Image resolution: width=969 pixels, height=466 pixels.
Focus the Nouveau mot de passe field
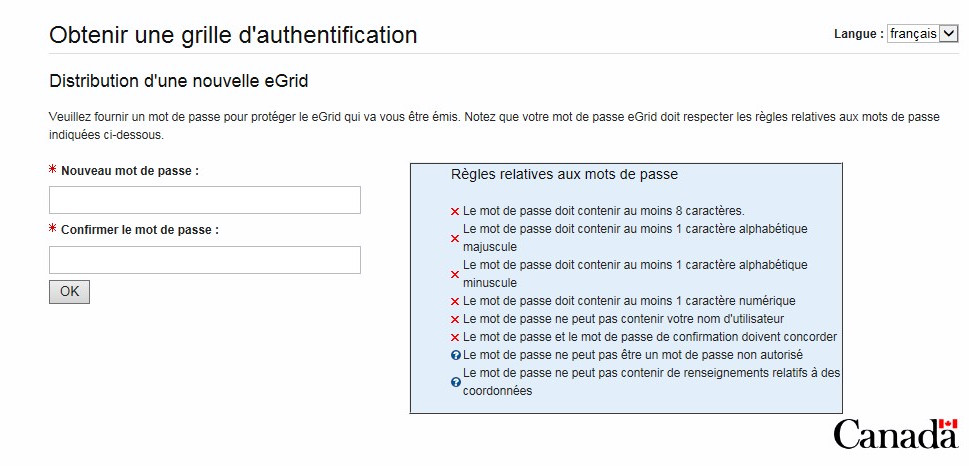tap(204, 200)
